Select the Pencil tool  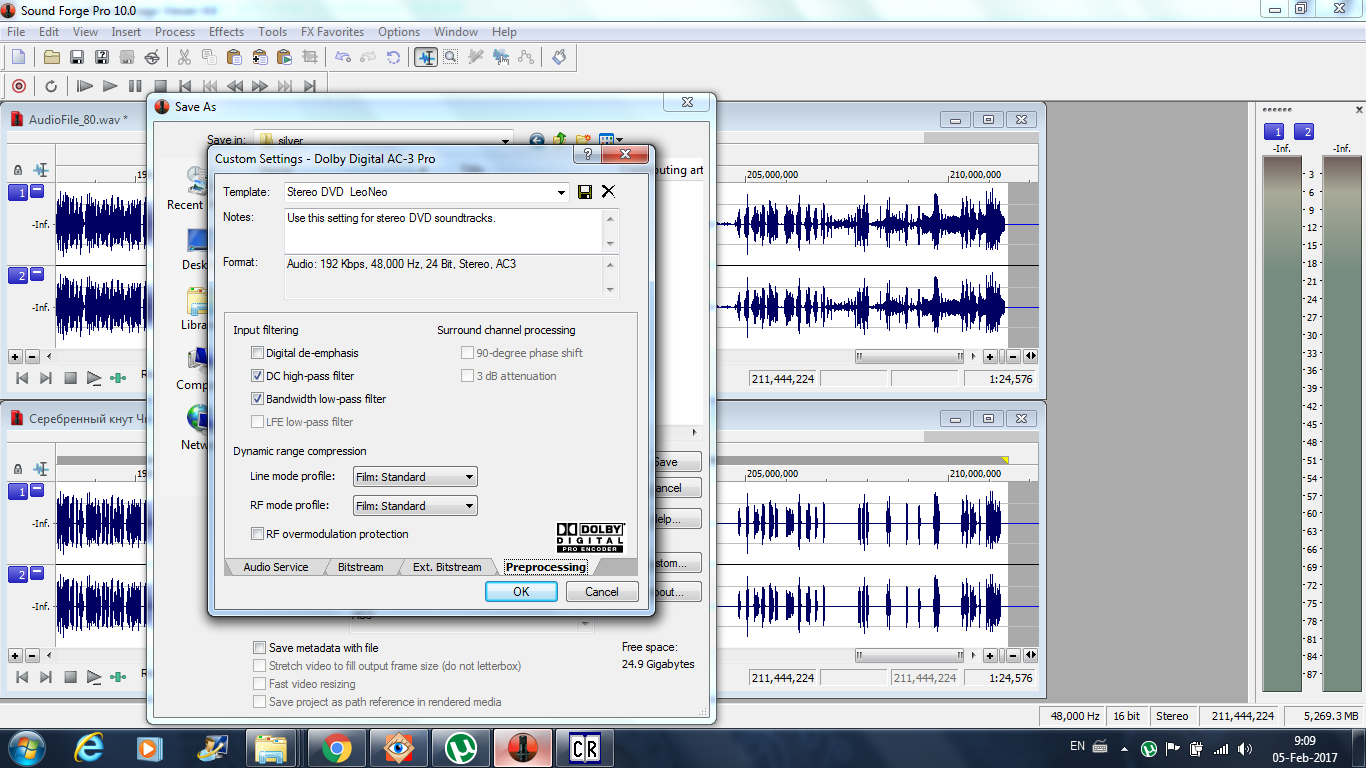tap(476, 57)
